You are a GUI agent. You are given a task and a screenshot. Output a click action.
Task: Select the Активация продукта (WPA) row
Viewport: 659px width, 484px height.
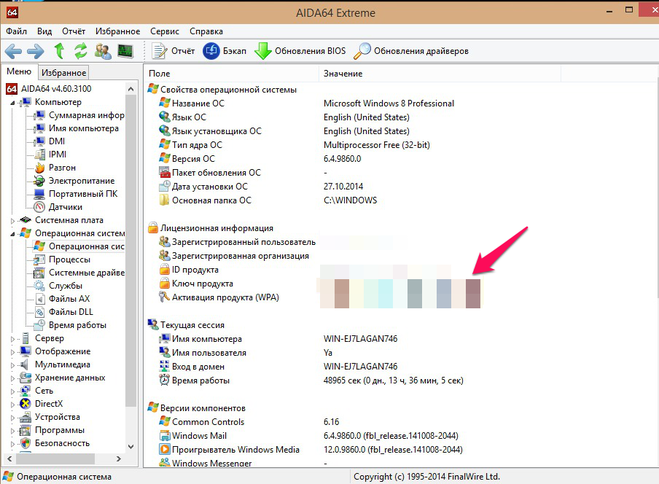(319, 297)
